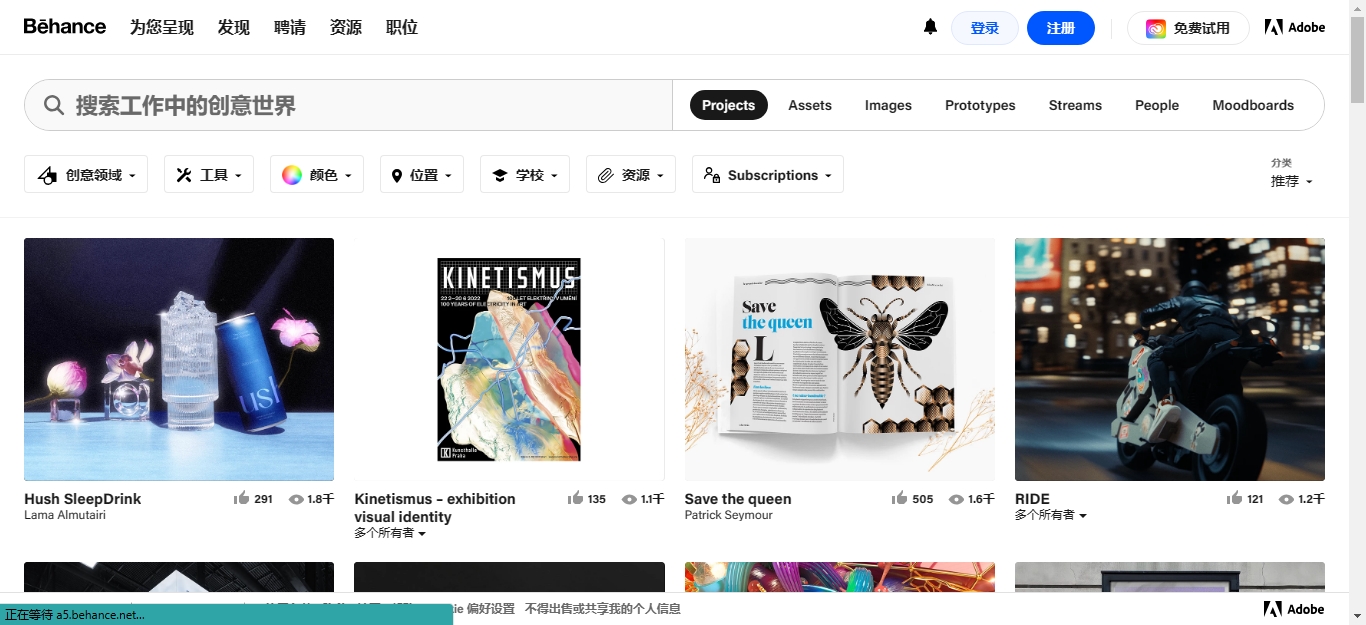Click the color wheel filter icon
The height and width of the screenshot is (625, 1366).
click(292, 175)
